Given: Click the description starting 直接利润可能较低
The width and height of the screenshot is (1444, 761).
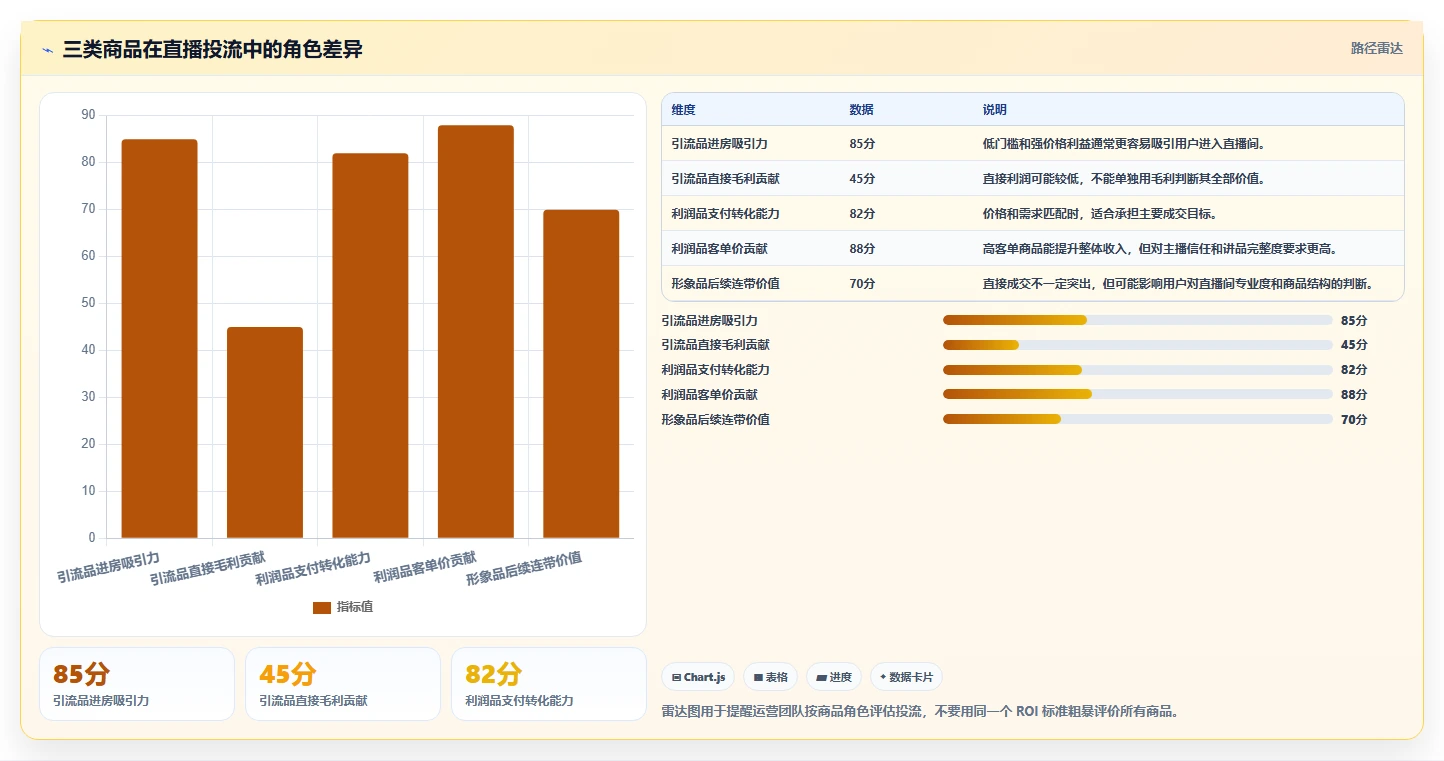Looking at the screenshot, I should 1125,179.
